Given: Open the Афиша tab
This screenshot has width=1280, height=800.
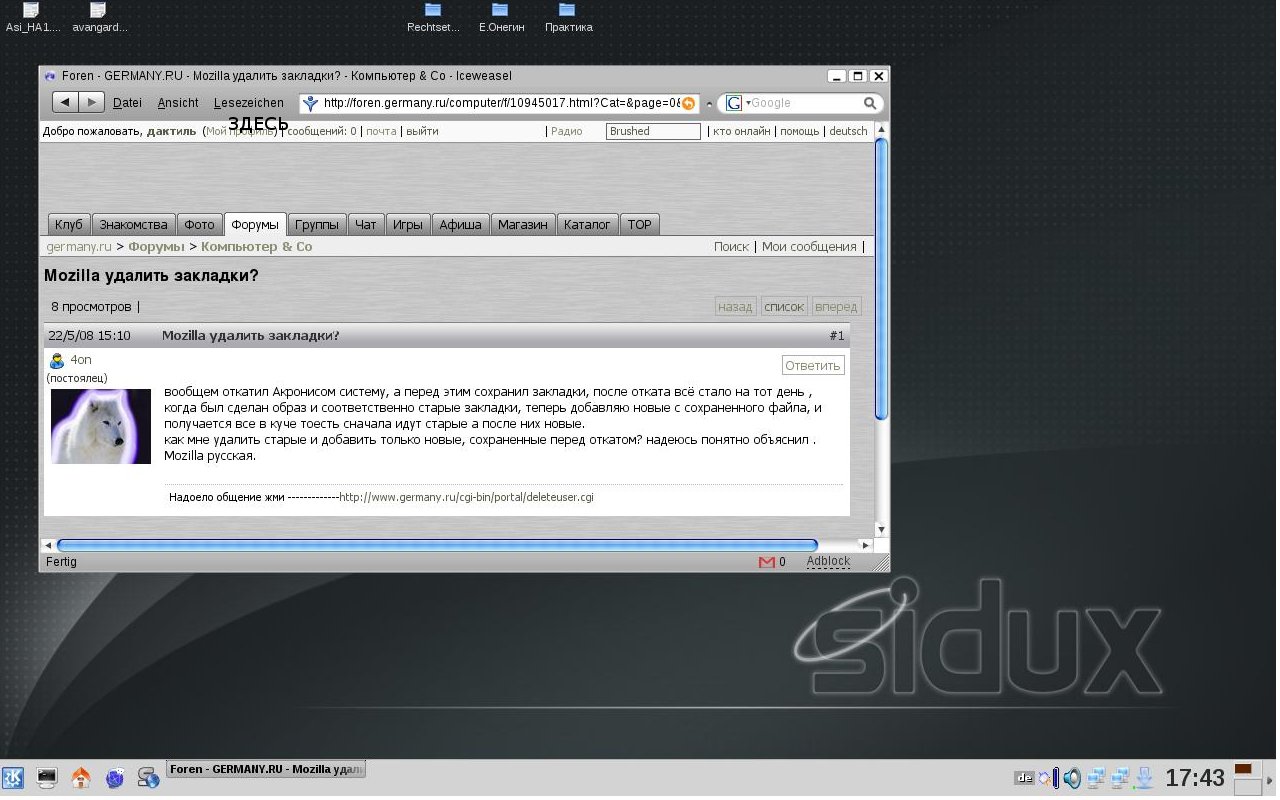Looking at the screenshot, I should pyautogui.click(x=461, y=224).
